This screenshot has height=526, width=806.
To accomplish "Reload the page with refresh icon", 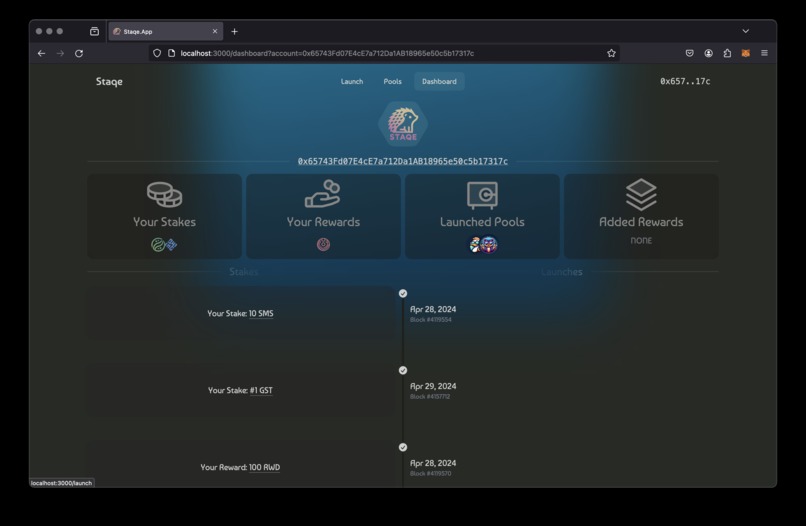I will [79, 53].
